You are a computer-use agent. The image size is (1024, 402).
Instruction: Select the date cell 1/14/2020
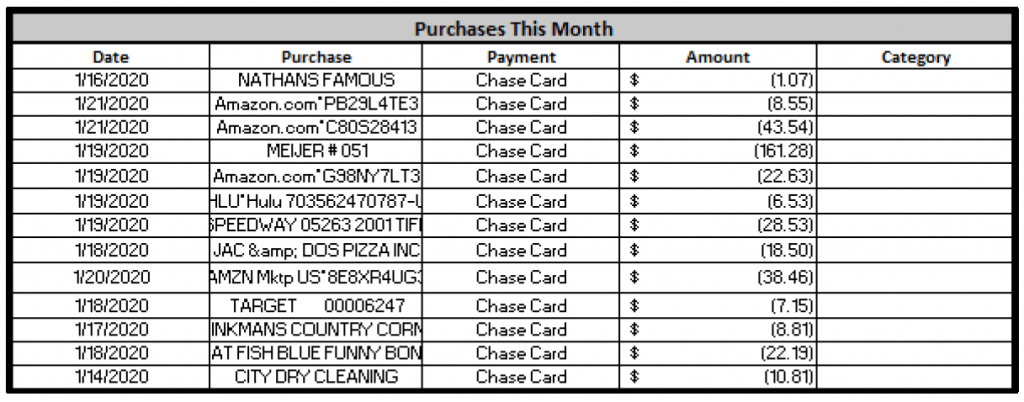pos(111,377)
